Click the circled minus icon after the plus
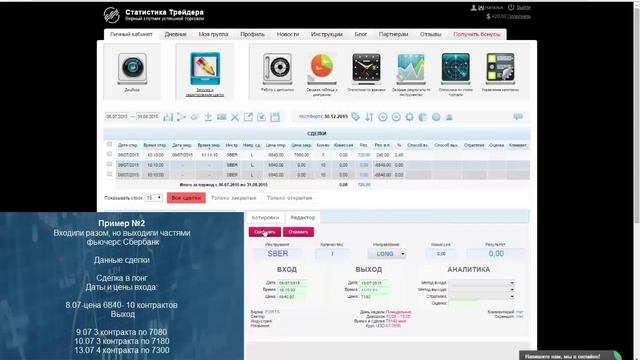This screenshot has width=640, height=360. [396, 117]
